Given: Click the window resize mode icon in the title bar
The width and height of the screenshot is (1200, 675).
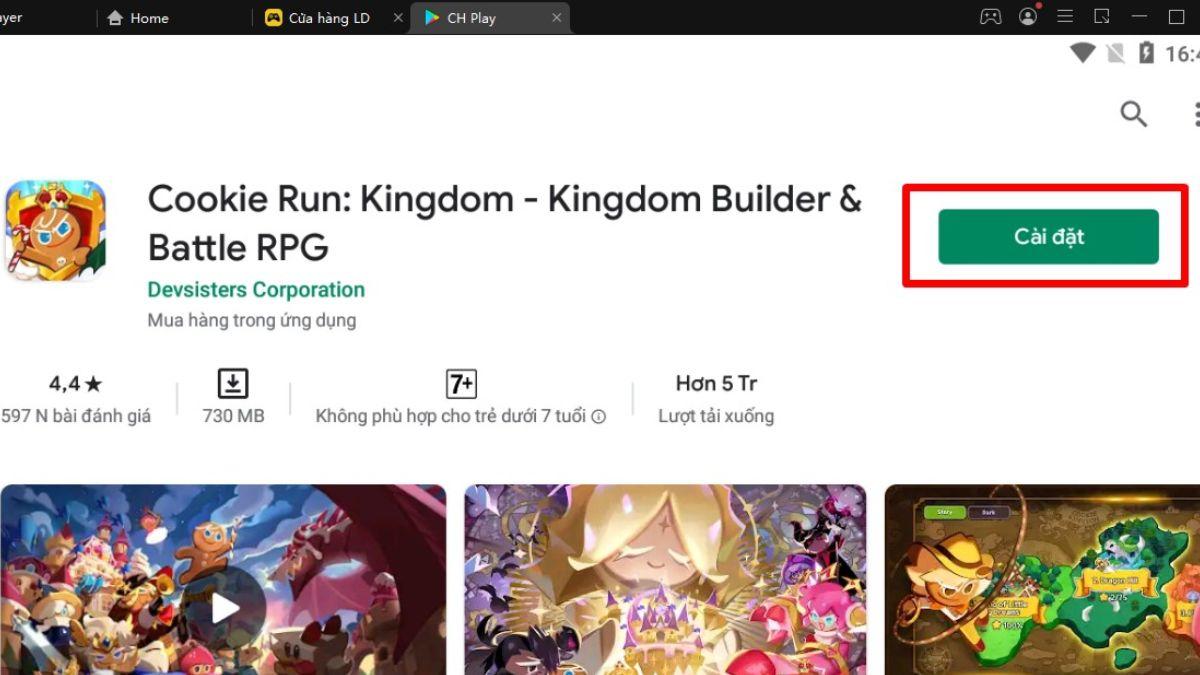Looking at the screenshot, I should (1102, 17).
